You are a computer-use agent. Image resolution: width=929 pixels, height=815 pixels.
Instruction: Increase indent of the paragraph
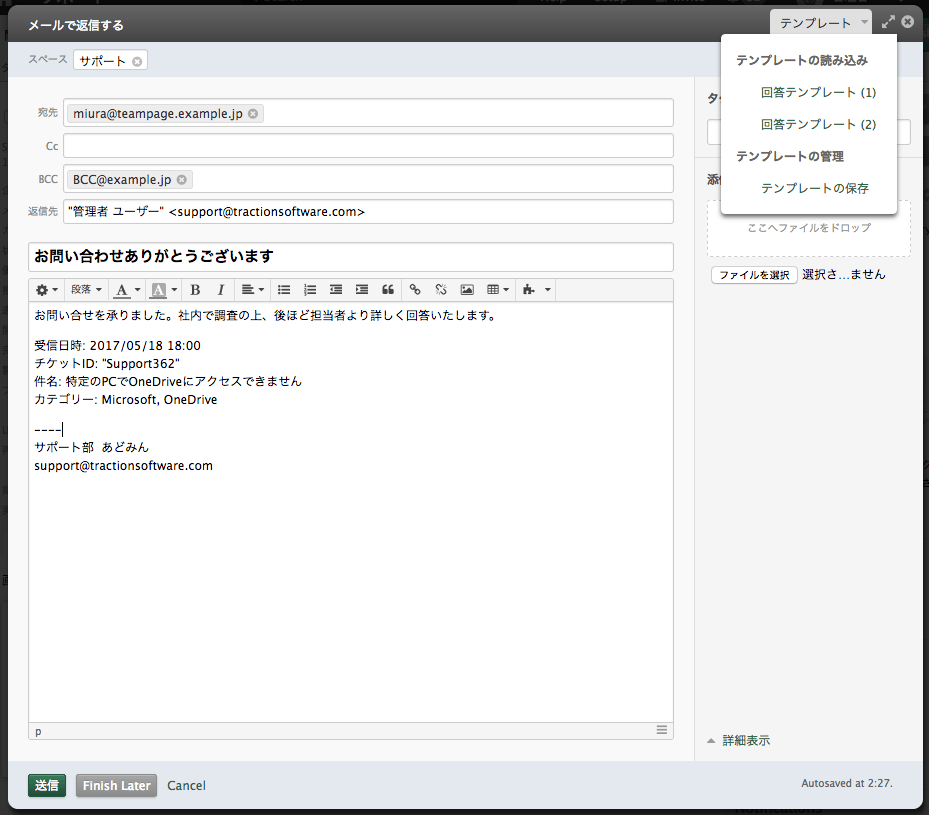click(362, 290)
